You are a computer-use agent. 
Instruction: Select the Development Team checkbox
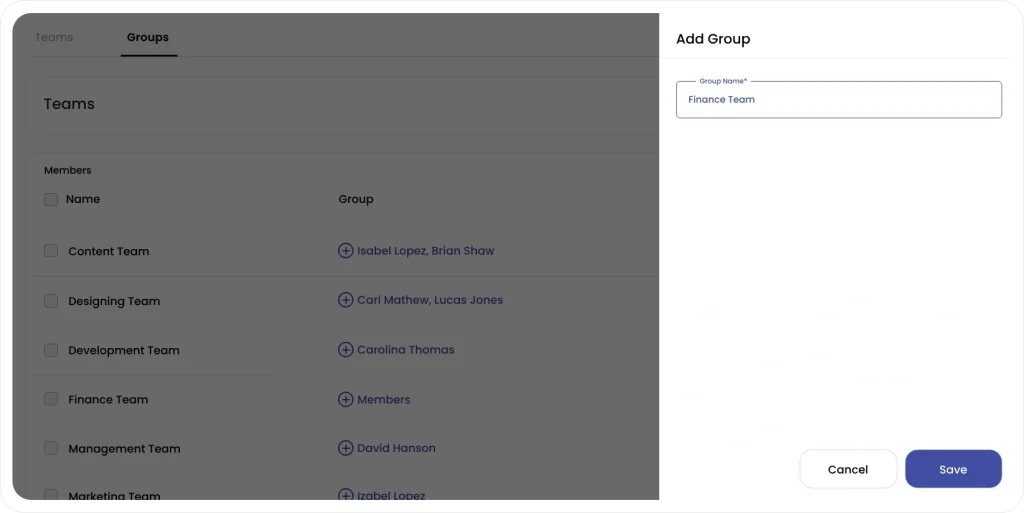(x=51, y=350)
